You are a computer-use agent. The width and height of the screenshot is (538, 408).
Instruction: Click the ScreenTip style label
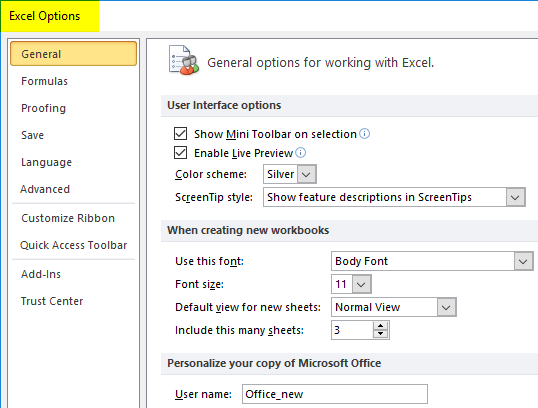point(214,197)
